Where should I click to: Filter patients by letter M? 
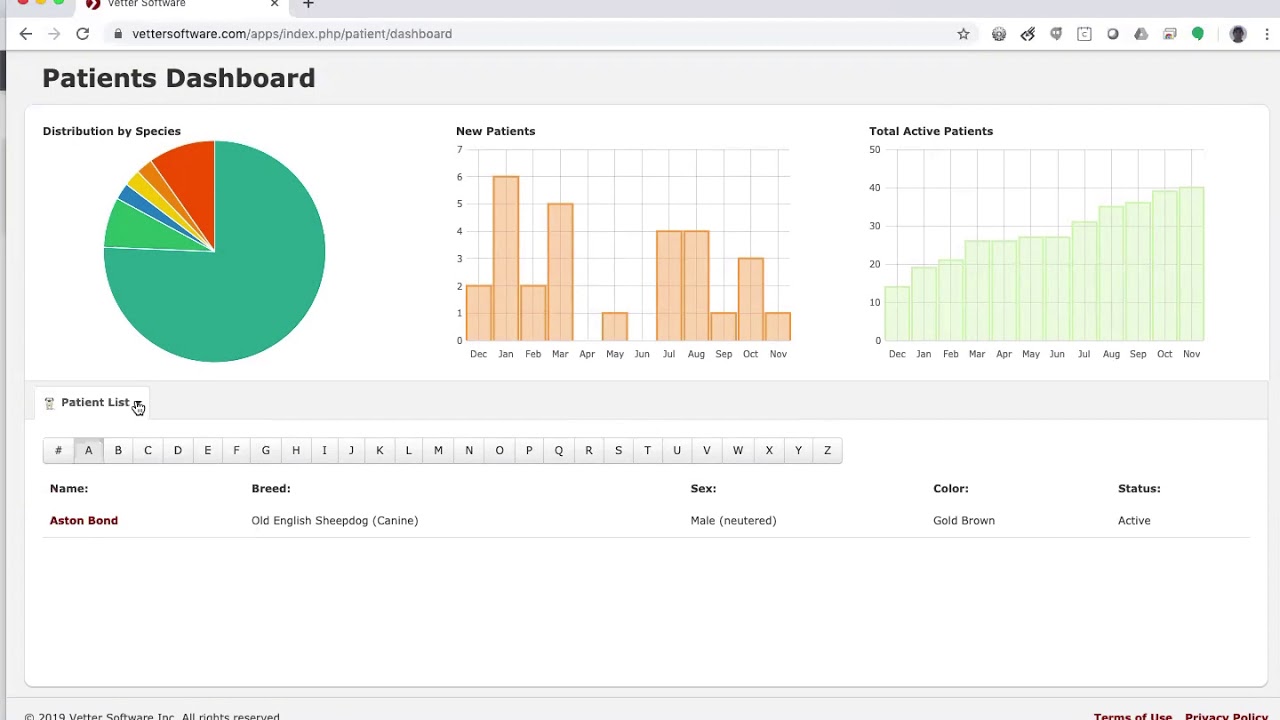[438, 451]
